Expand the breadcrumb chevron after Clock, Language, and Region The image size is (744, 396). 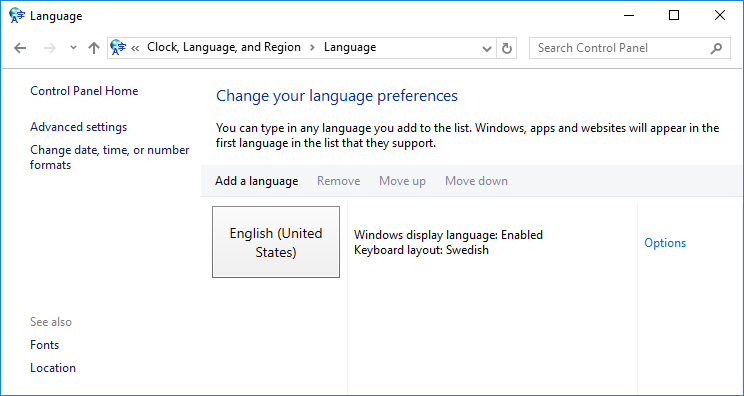(313, 47)
